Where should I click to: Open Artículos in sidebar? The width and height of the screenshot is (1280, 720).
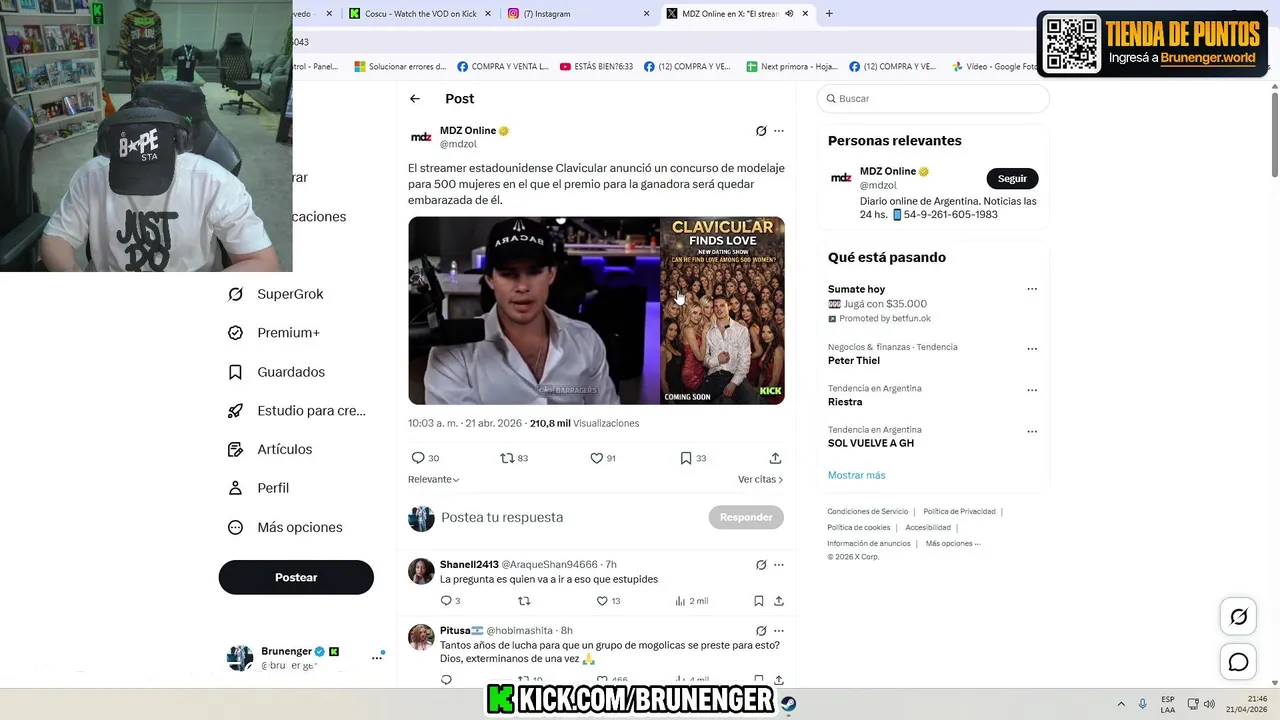tap(270, 450)
